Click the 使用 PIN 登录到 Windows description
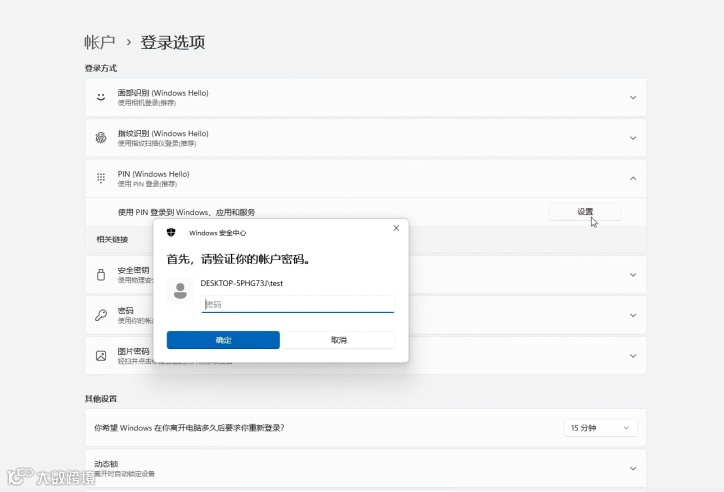724x492 pixels. [186, 212]
